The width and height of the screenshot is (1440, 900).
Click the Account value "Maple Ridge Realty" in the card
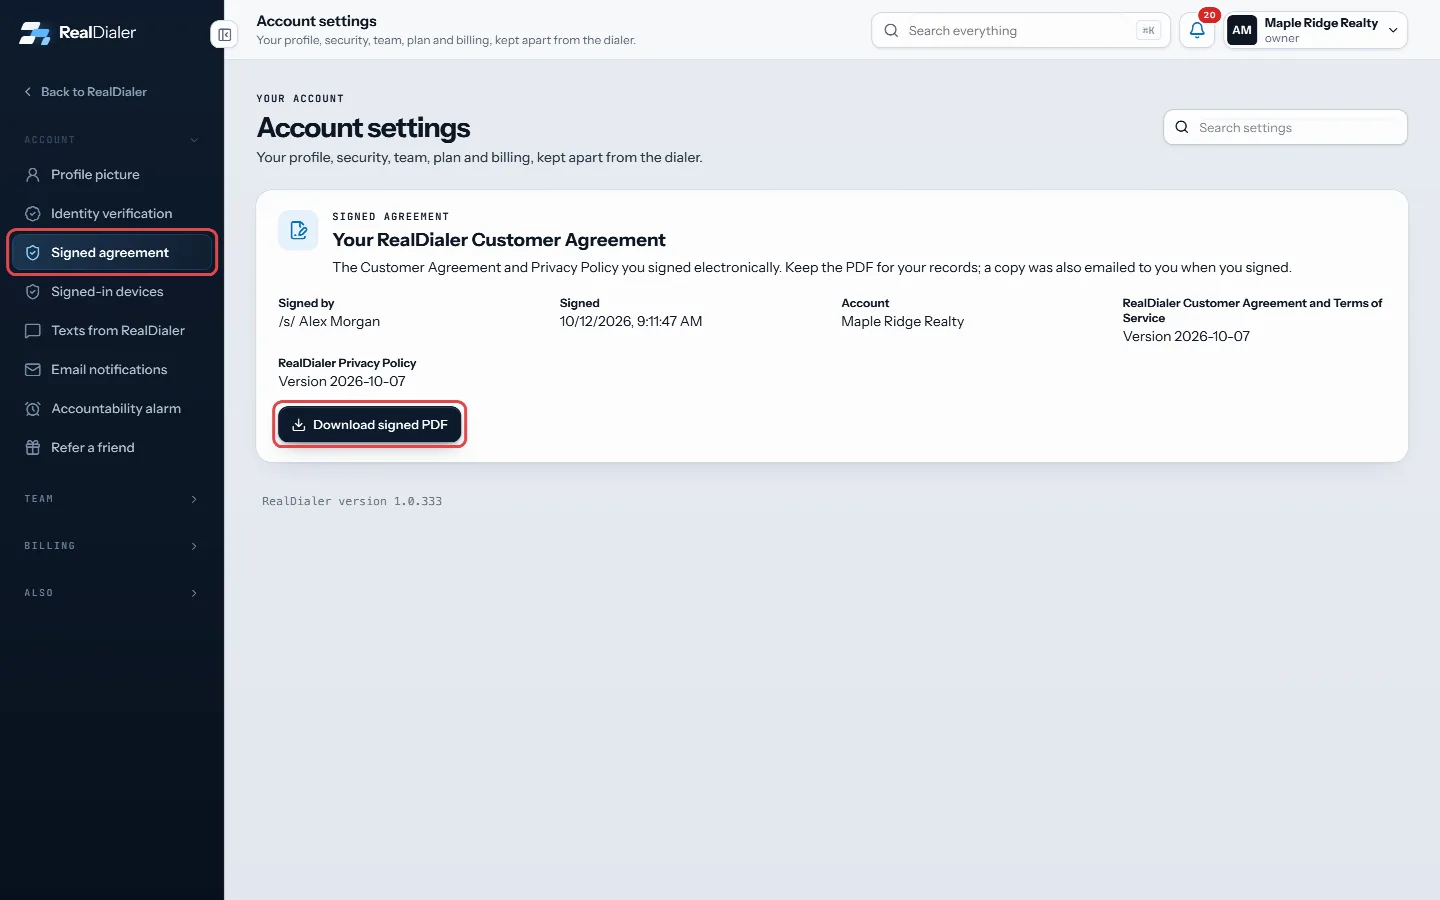[x=903, y=322]
